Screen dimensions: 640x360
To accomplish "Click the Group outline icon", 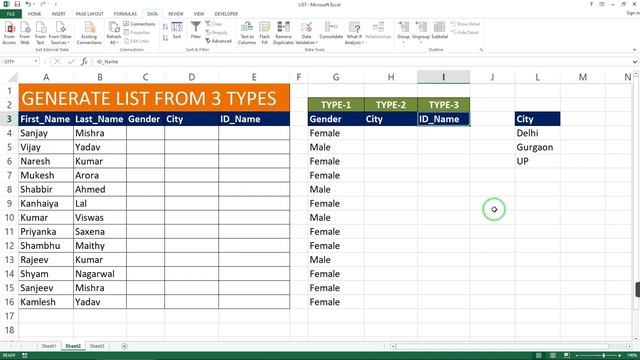I will point(404,27).
